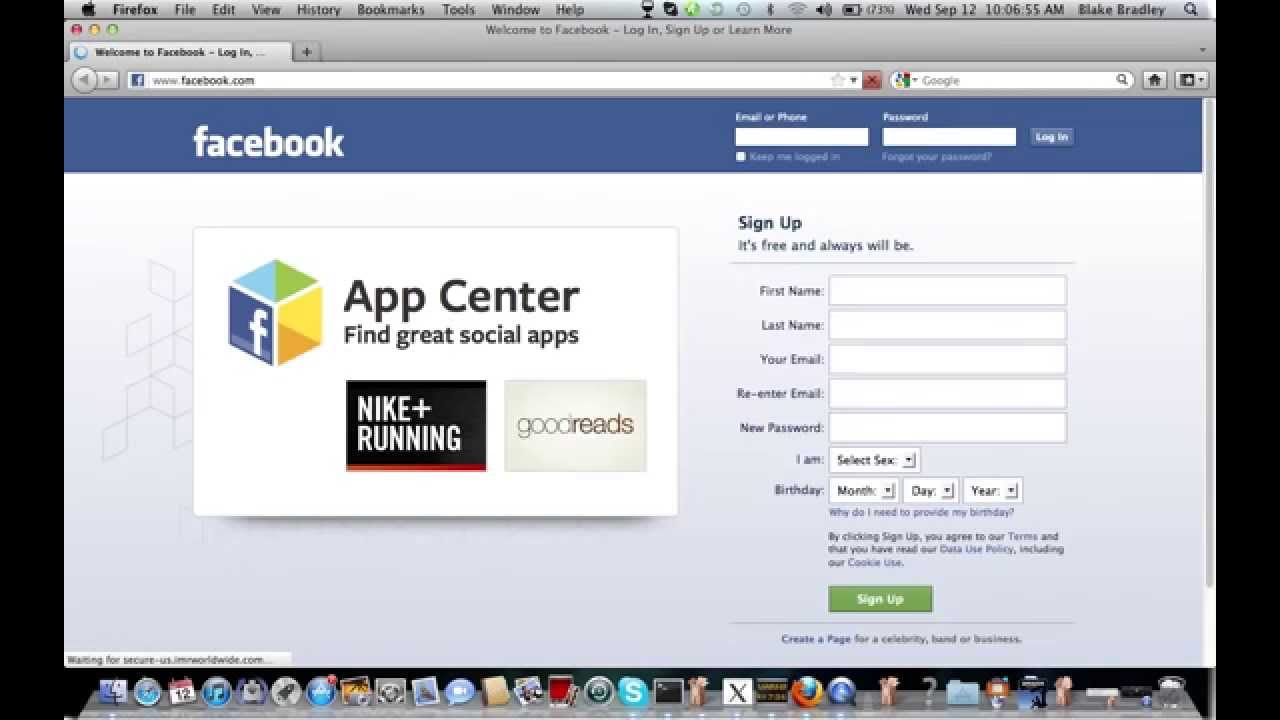Click the Bluetooth icon in menu bar

point(769,9)
